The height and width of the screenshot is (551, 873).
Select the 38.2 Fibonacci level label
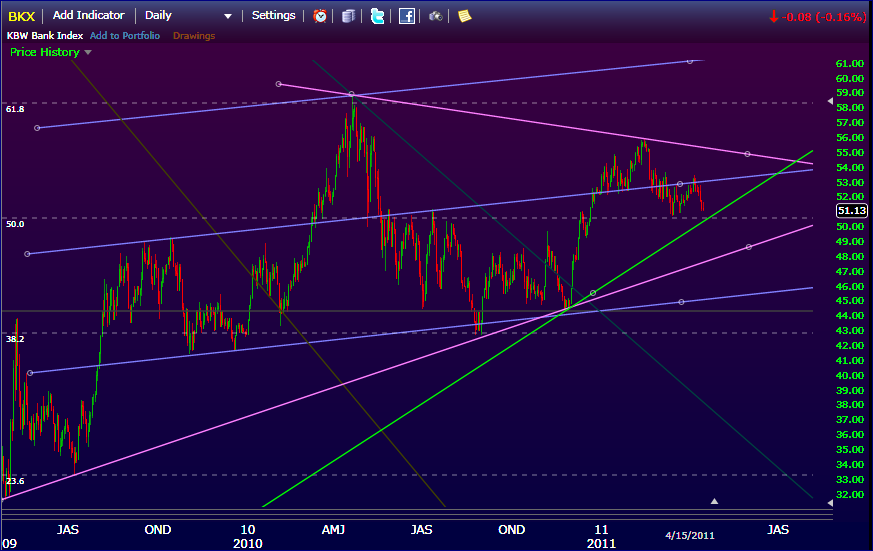[x=15, y=339]
